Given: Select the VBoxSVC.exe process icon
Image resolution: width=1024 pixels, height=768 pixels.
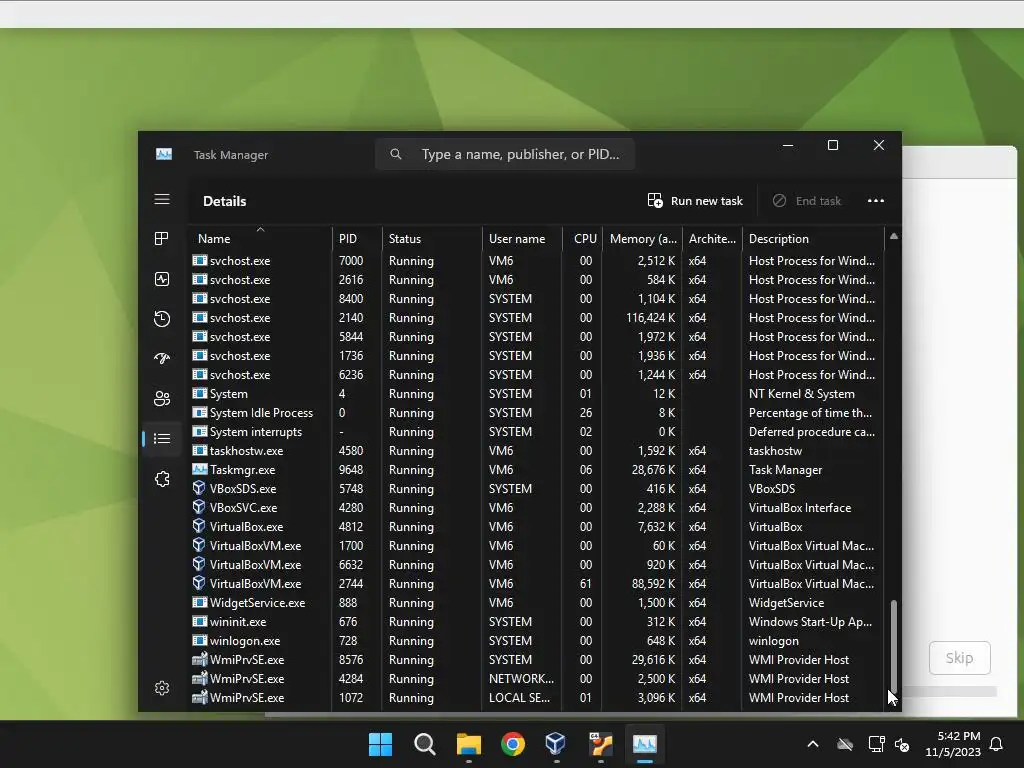Looking at the screenshot, I should click(199, 507).
